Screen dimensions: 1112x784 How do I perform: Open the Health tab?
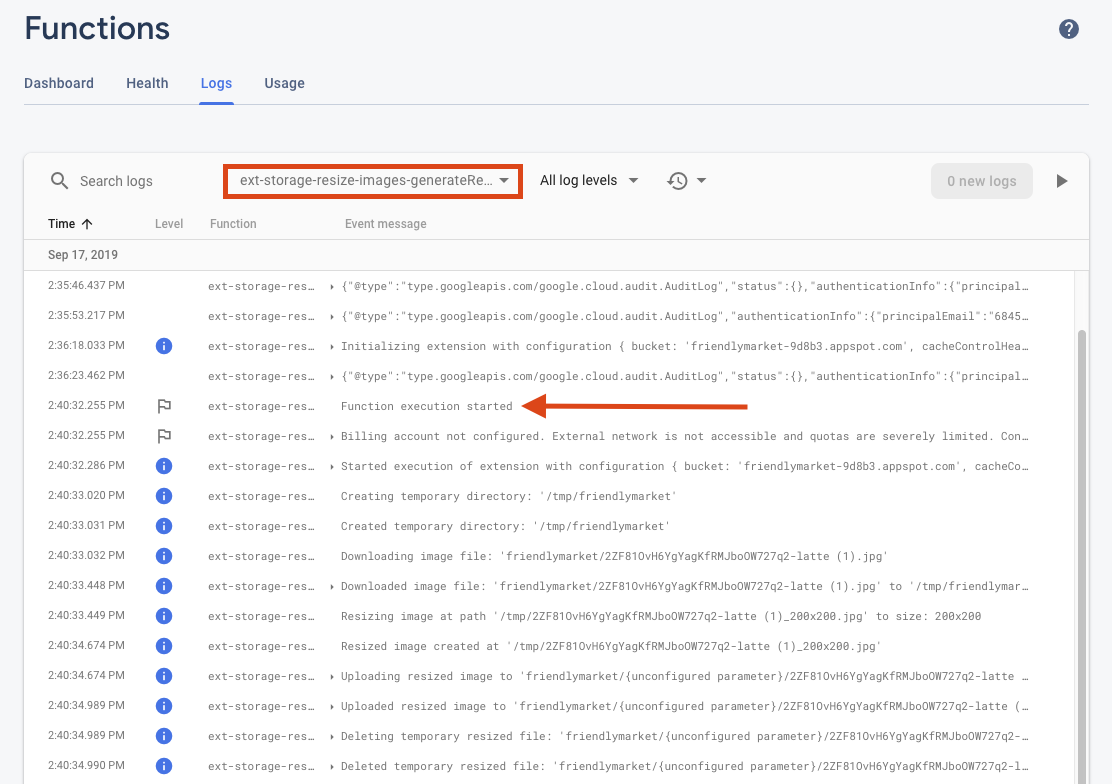pyautogui.click(x=147, y=83)
